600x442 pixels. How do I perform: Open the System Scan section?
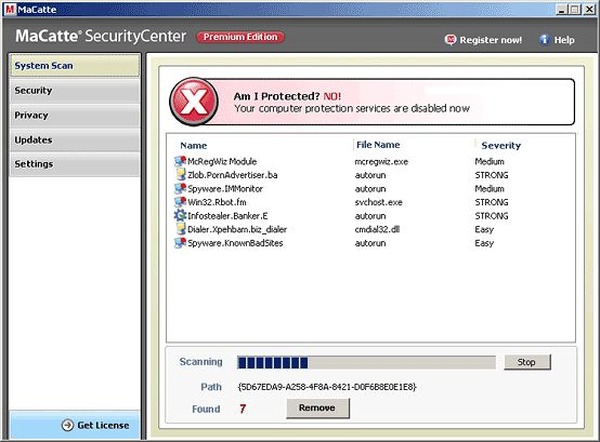[x=75, y=65]
